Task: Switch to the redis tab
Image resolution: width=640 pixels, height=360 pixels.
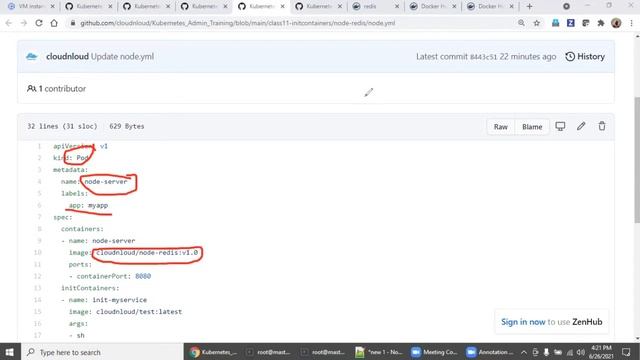Action: [x=371, y=7]
